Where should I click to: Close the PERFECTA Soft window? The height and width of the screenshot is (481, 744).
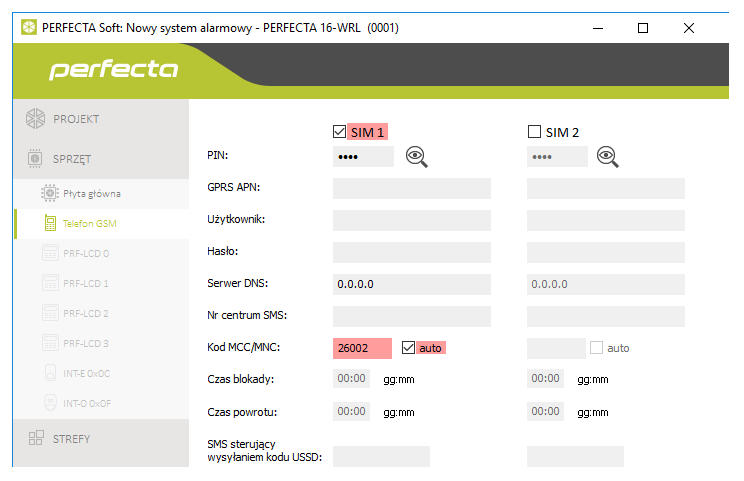(x=689, y=28)
